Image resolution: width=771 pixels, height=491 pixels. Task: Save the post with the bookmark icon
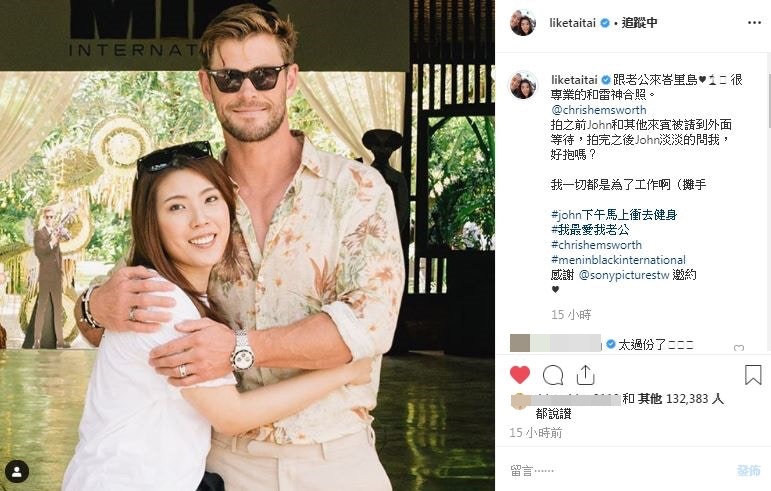click(x=753, y=375)
